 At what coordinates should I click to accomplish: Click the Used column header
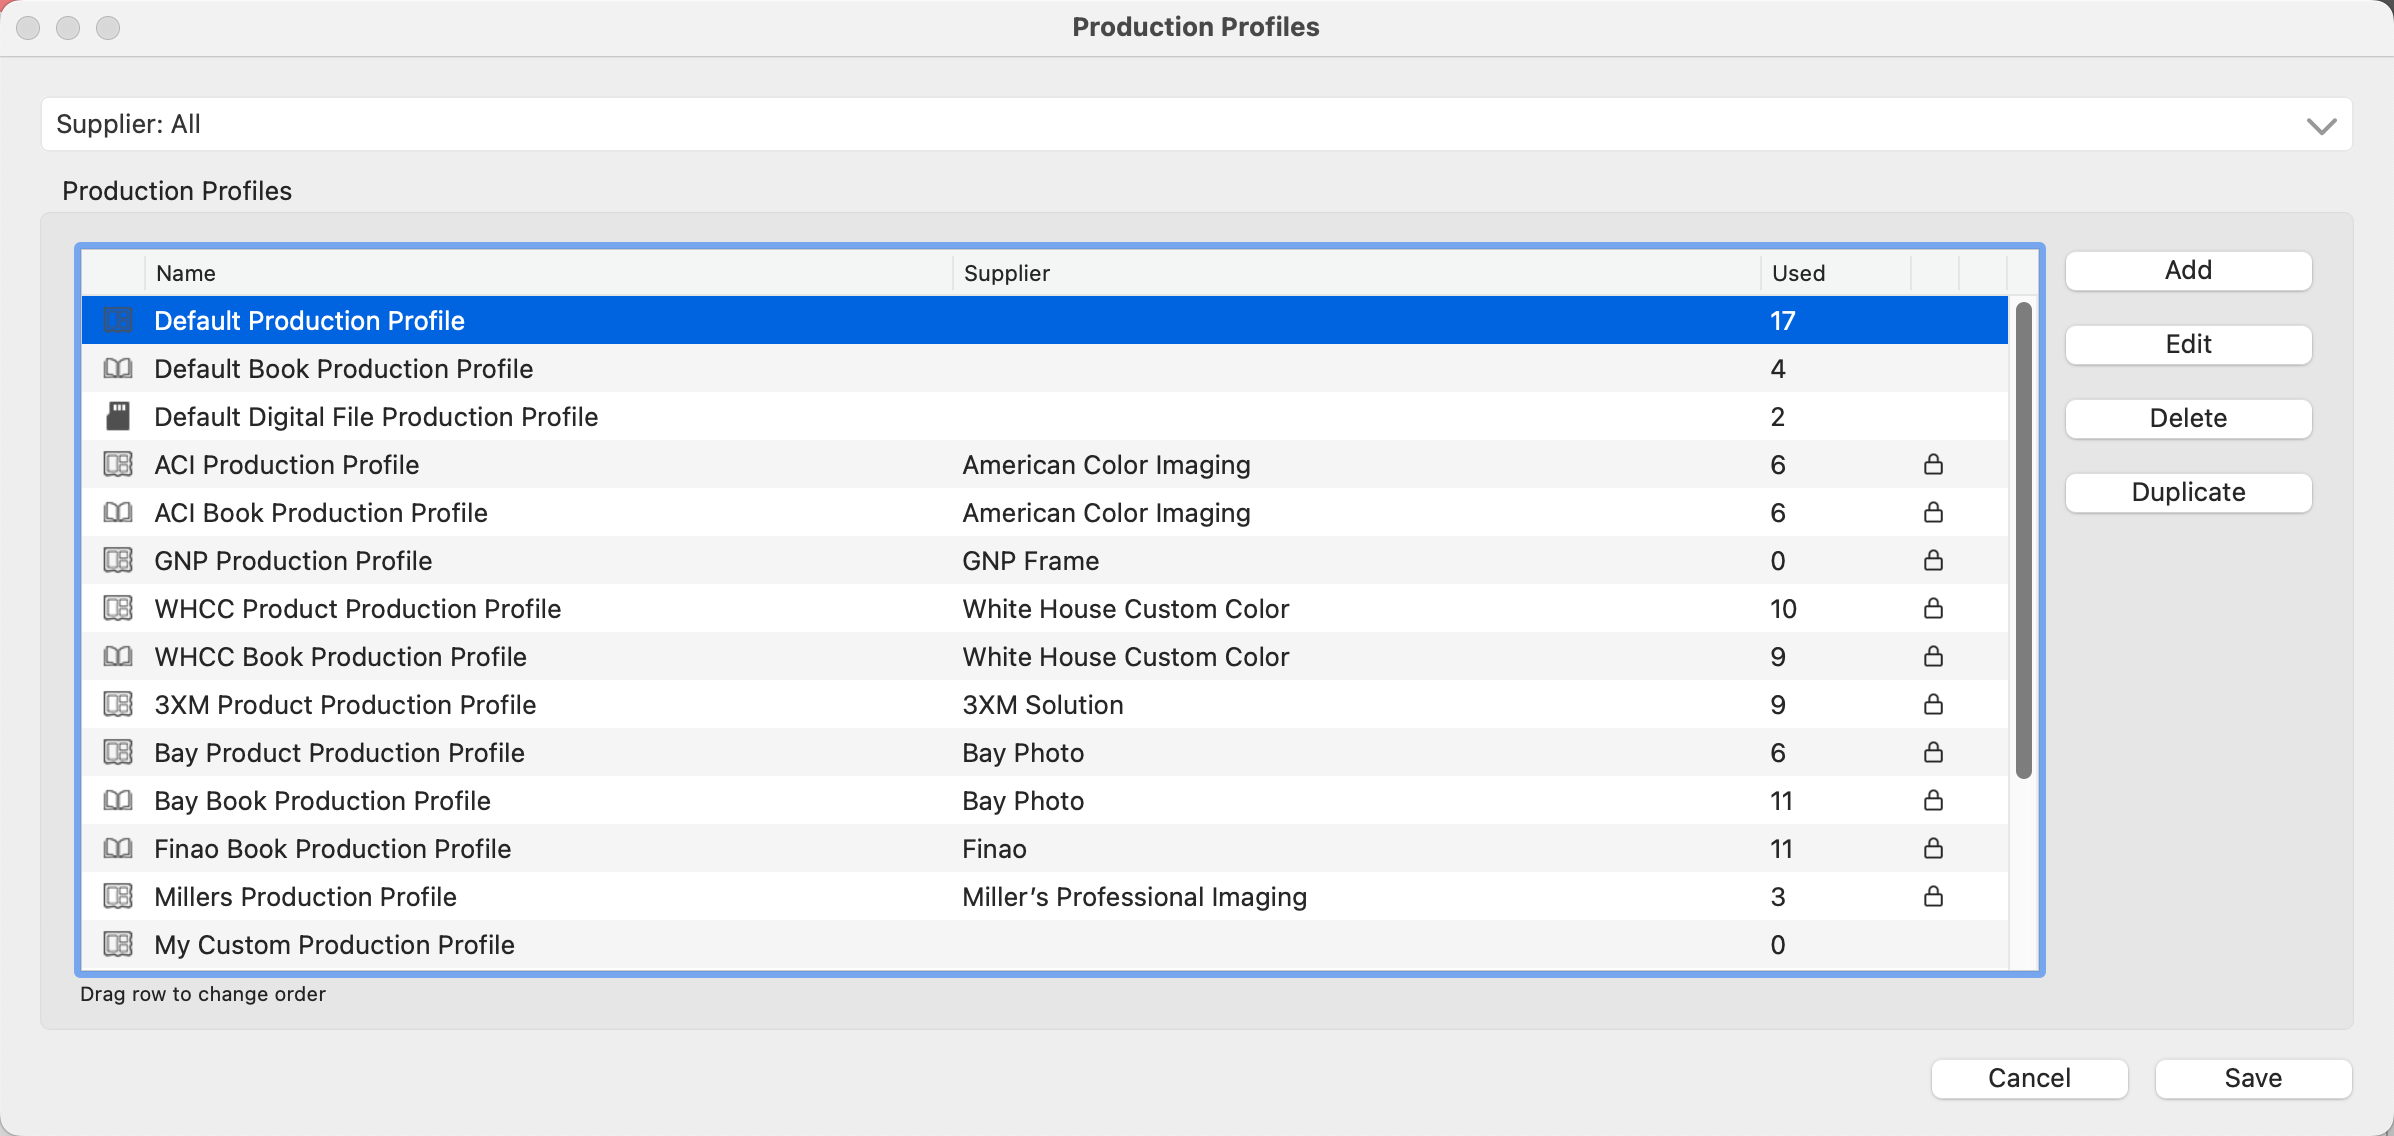[x=1833, y=273]
